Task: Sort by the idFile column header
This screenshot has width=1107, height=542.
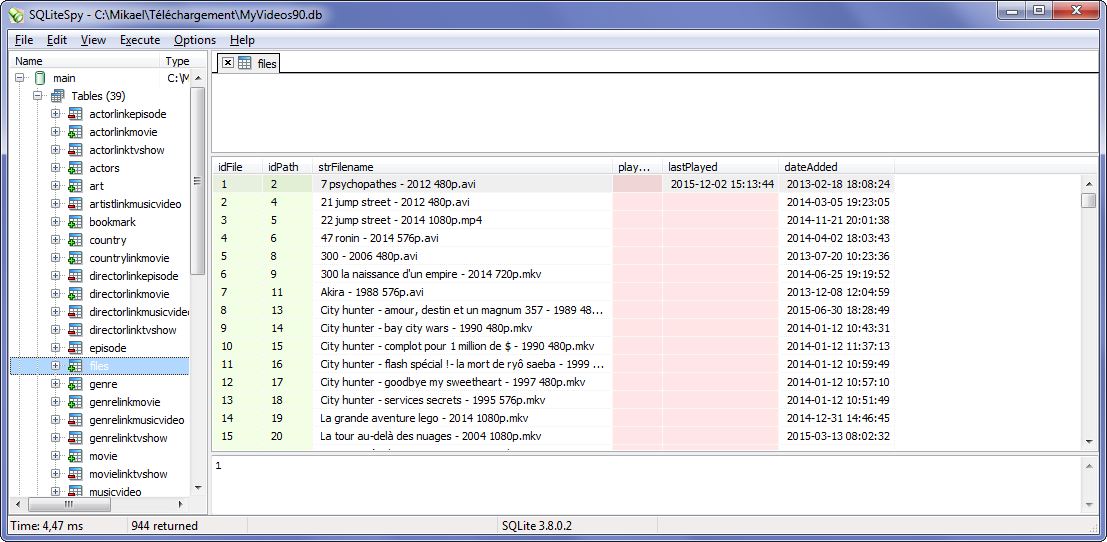Action: pos(237,167)
